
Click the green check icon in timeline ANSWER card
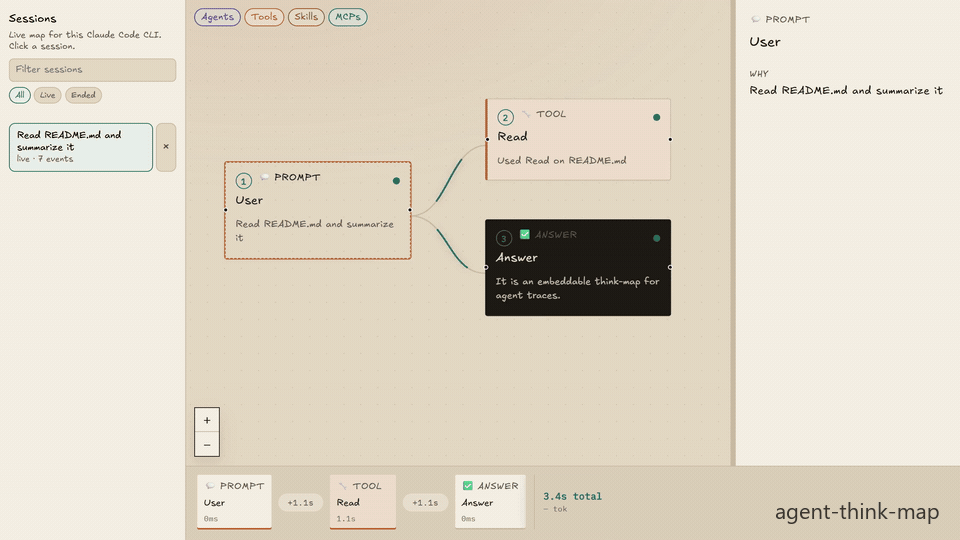[x=468, y=486]
